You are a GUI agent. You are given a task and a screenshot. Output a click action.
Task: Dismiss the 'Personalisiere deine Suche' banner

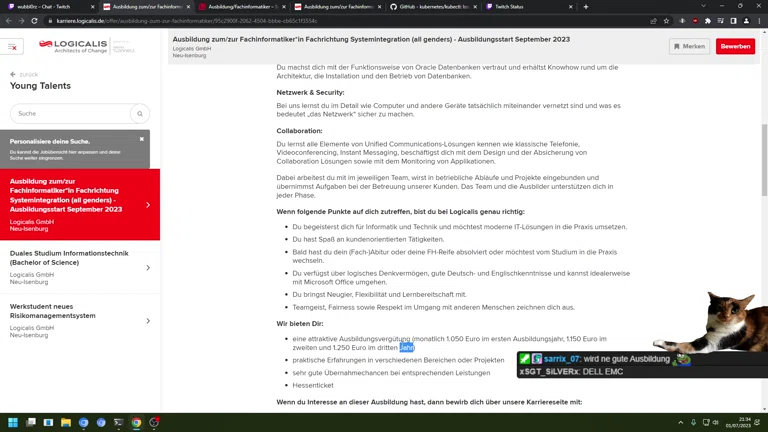pos(142,139)
